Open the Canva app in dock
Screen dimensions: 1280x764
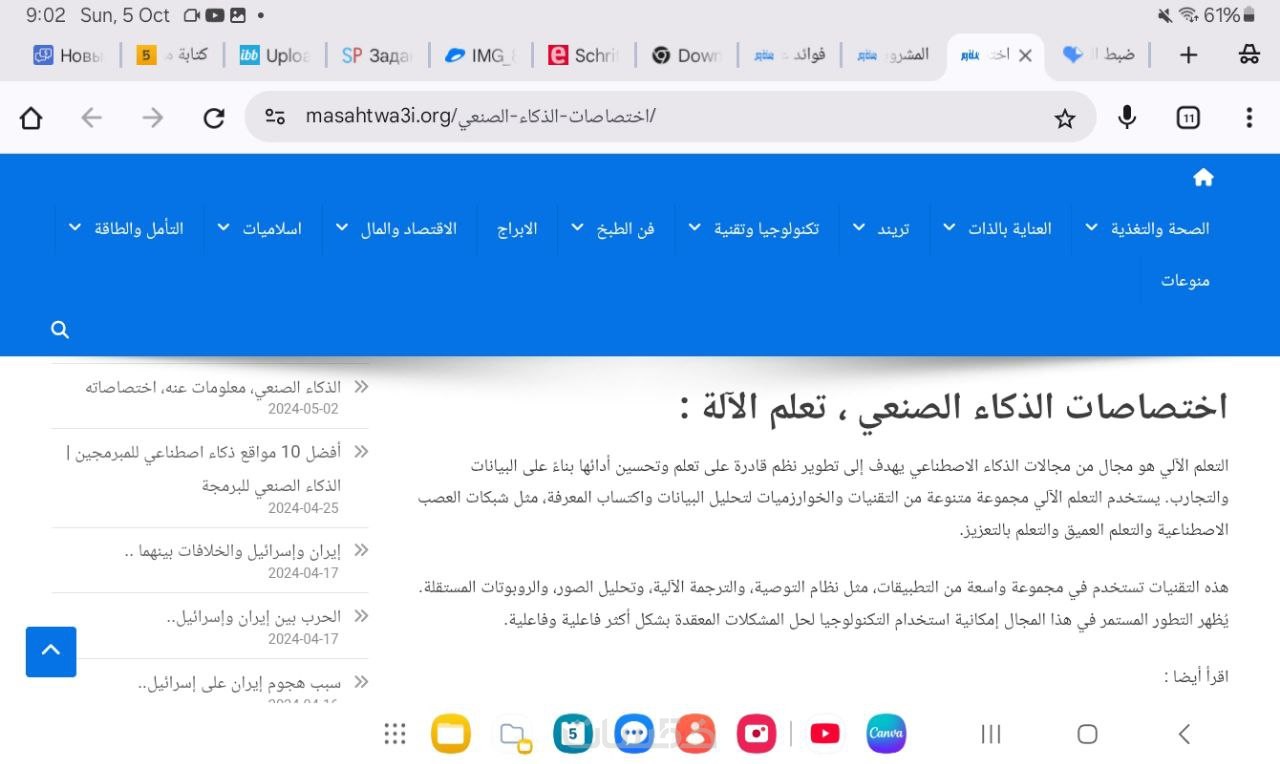point(886,734)
